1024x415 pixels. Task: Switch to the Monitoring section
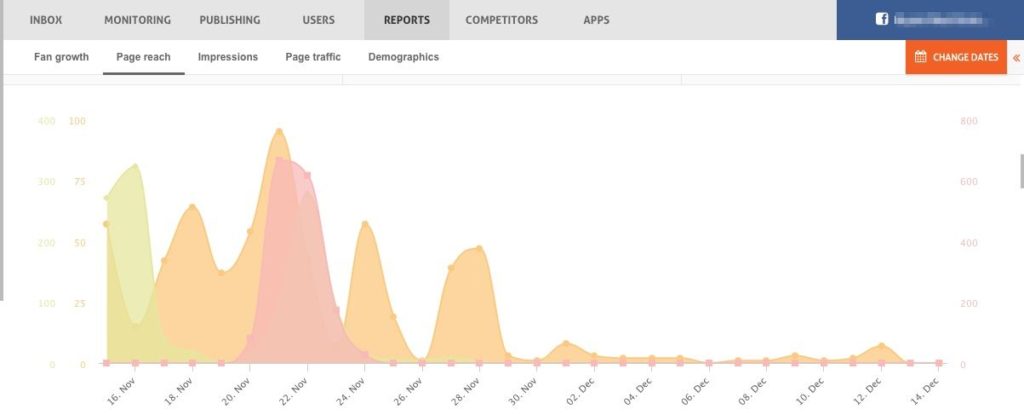[x=137, y=20]
